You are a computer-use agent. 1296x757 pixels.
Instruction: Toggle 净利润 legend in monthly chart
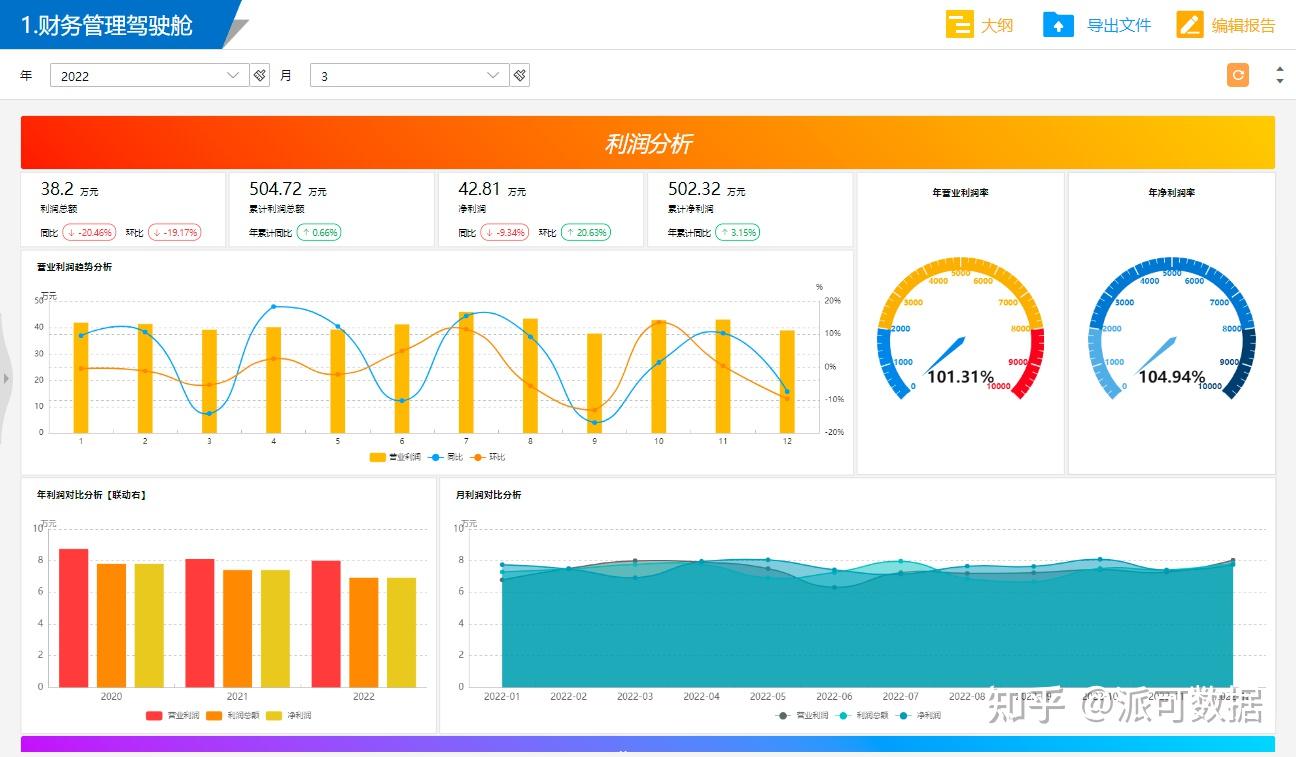(x=919, y=715)
